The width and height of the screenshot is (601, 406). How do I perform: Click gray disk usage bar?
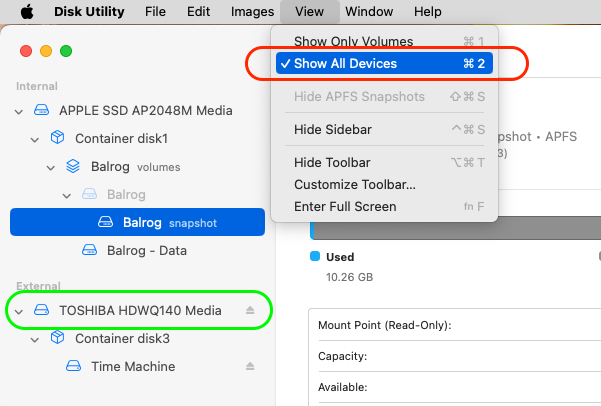456,231
